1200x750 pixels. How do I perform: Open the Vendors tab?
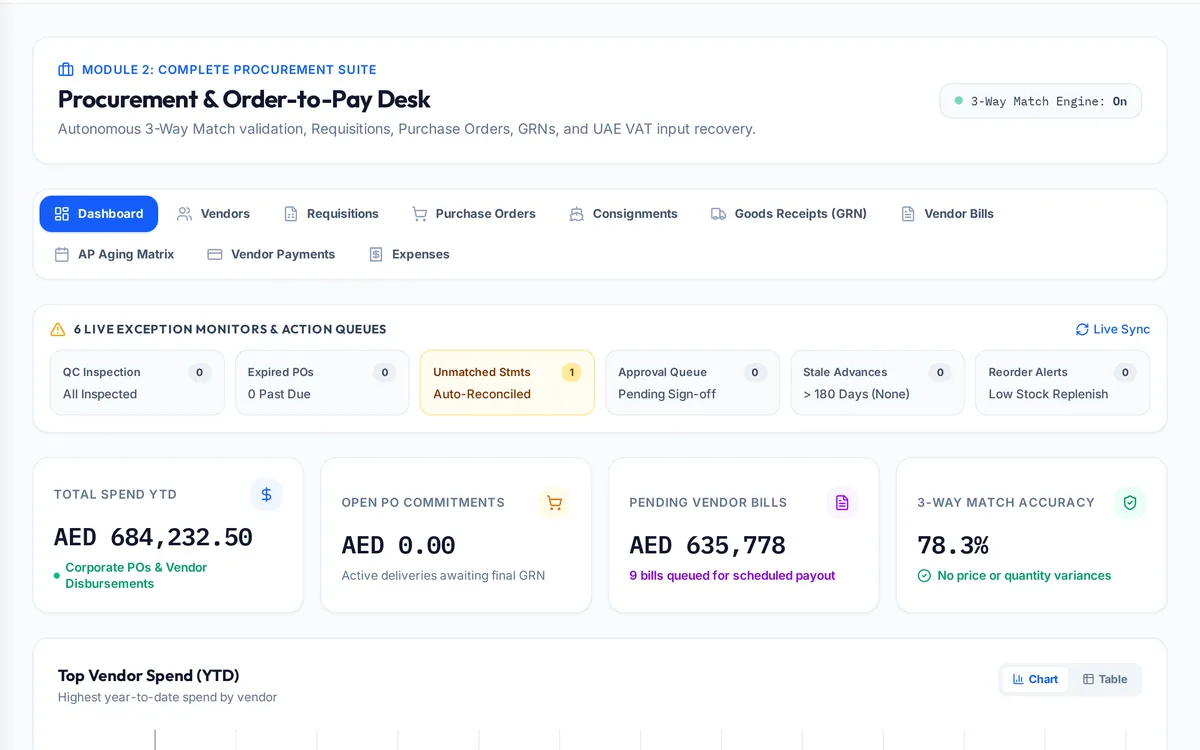coord(213,214)
